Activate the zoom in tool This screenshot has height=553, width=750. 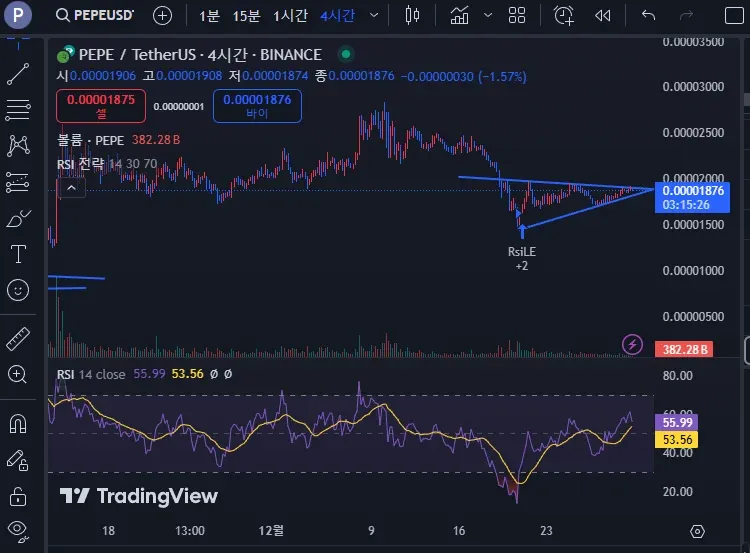18,375
